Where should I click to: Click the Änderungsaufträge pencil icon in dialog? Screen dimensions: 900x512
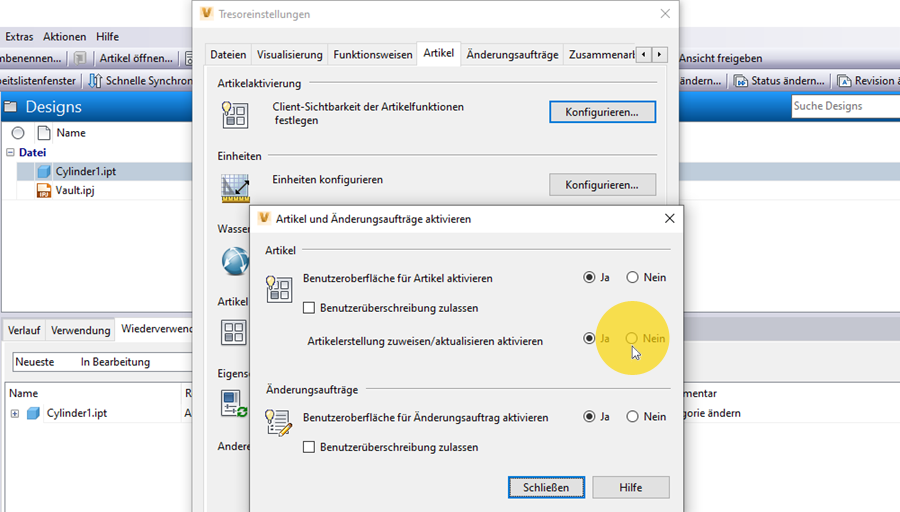279,423
